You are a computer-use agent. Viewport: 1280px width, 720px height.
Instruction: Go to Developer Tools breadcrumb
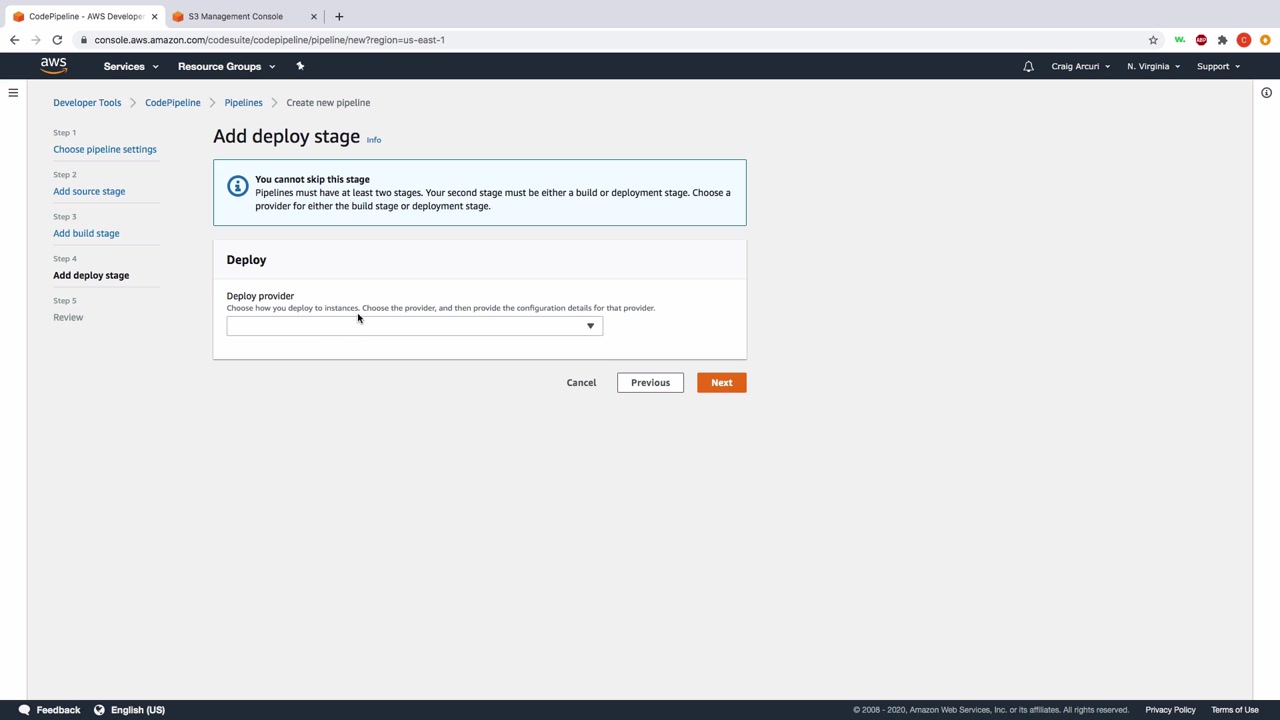click(87, 102)
